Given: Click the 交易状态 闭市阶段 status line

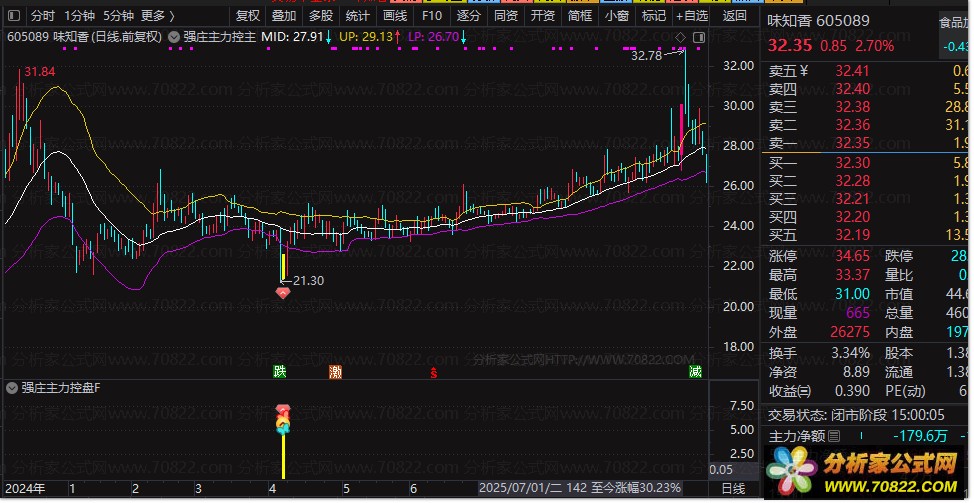Looking at the screenshot, I should pos(856,415).
